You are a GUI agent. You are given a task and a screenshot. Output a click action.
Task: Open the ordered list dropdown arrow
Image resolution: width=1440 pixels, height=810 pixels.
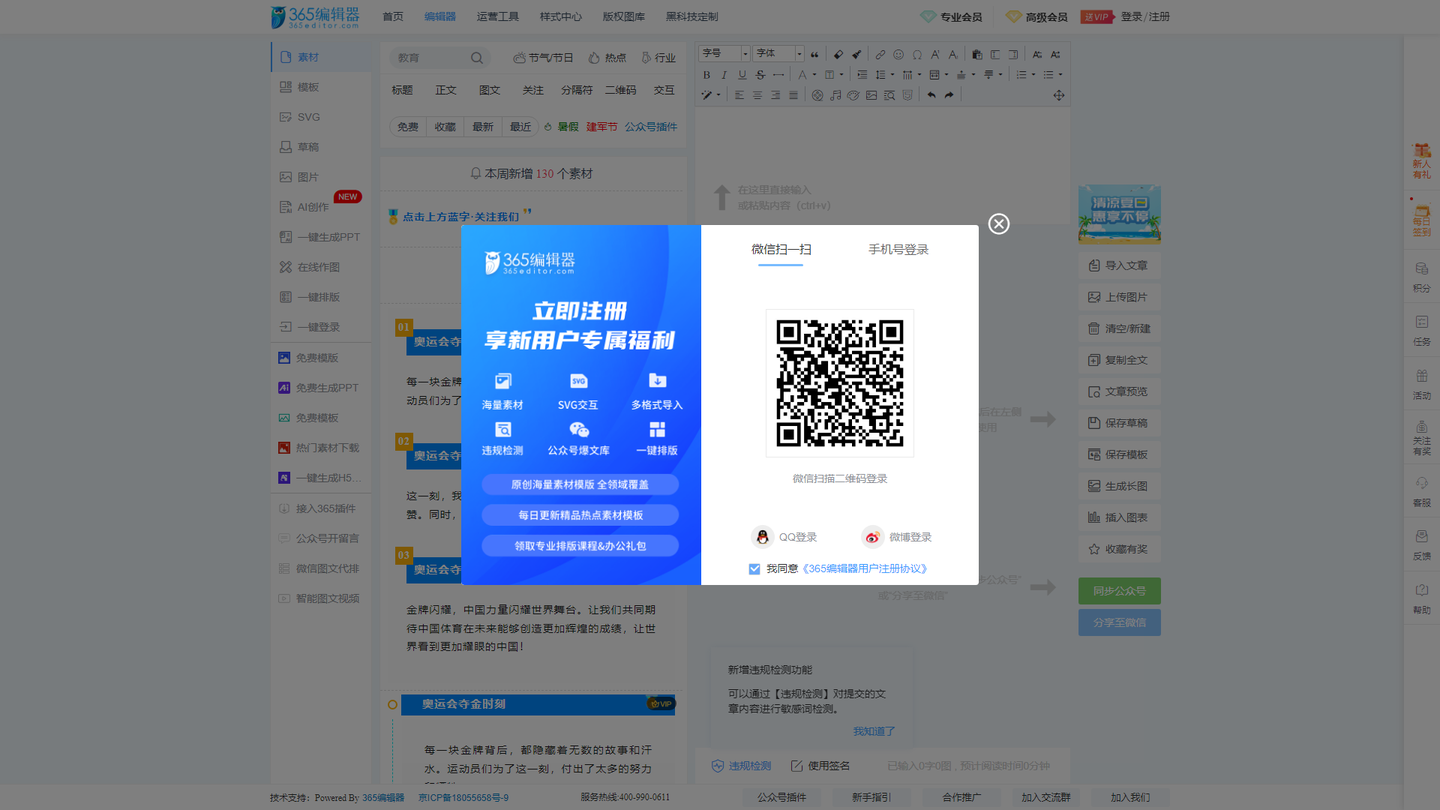[1033, 75]
